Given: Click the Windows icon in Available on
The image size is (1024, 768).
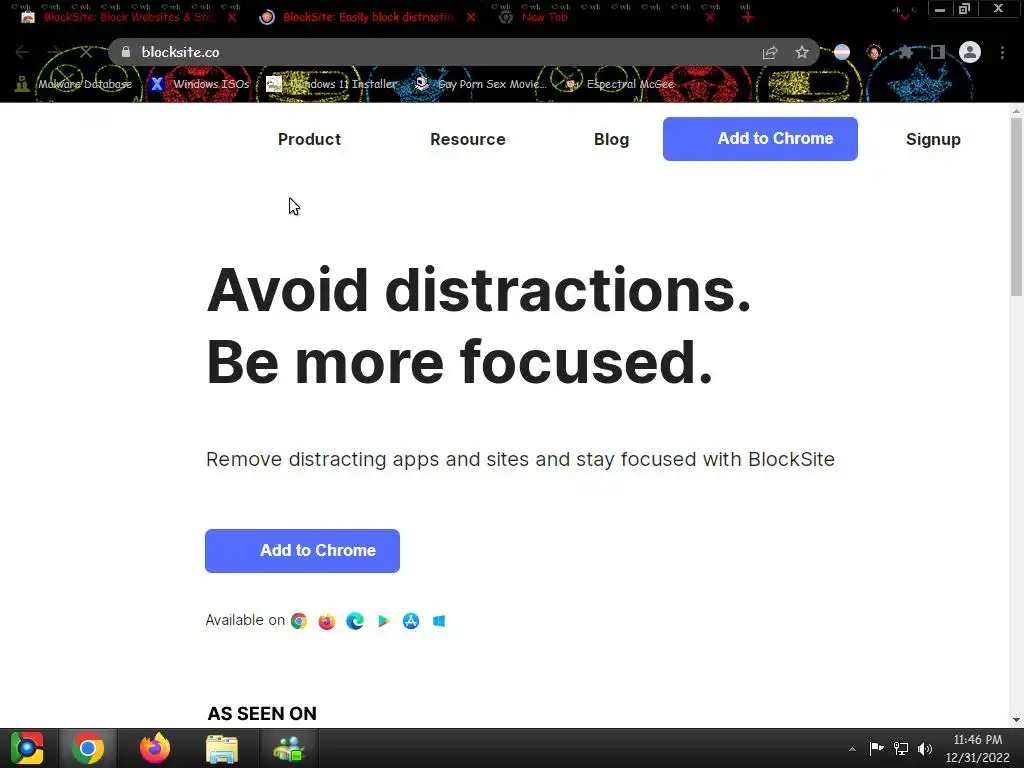Looking at the screenshot, I should 439,621.
